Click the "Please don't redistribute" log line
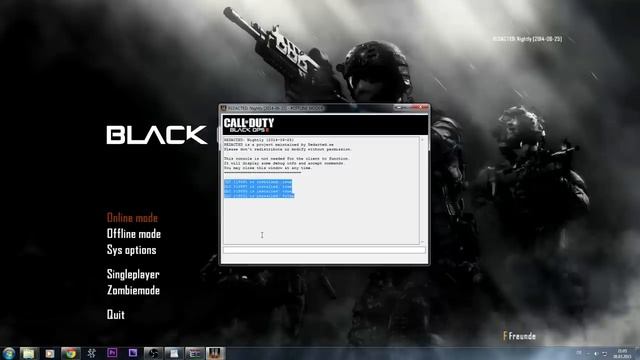The height and width of the screenshot is (360, 640). coord(288,149)
